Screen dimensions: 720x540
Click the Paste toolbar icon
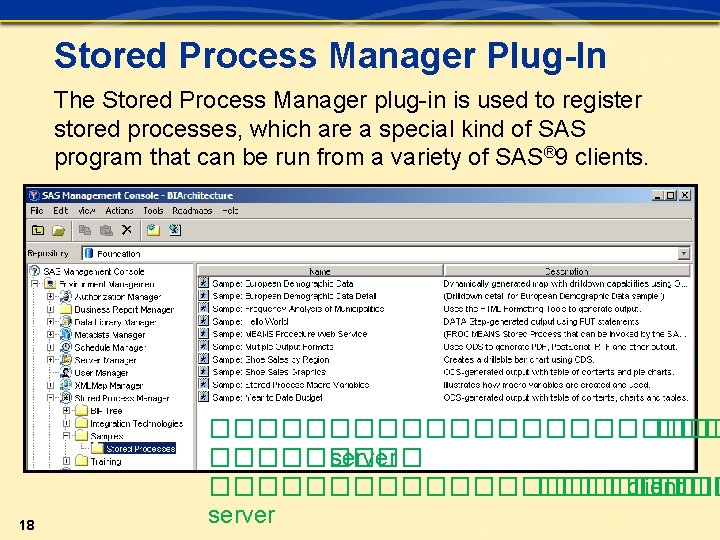pos(106,230)
